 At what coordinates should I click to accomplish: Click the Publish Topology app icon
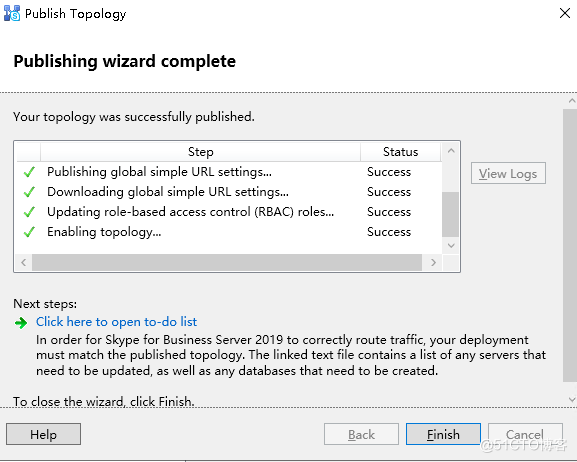pyautogui.click(x=12, y=14)
